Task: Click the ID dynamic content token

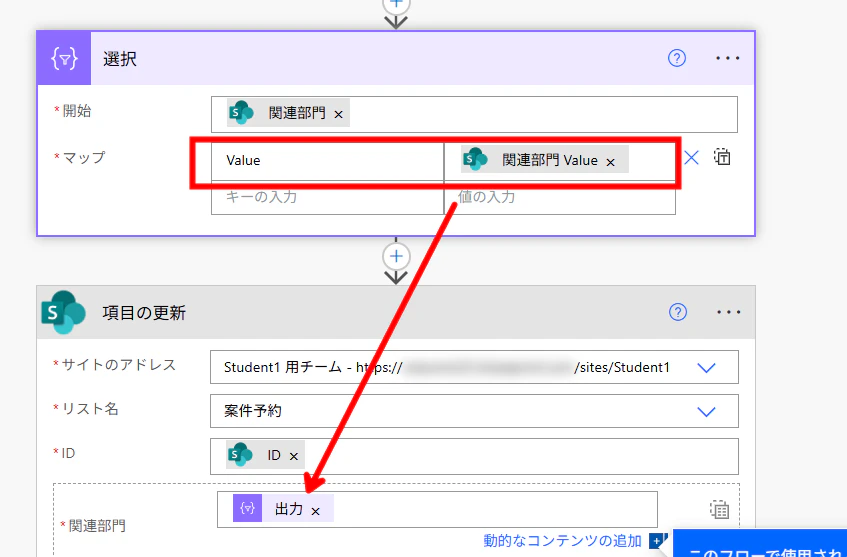Action: (265, 455)
